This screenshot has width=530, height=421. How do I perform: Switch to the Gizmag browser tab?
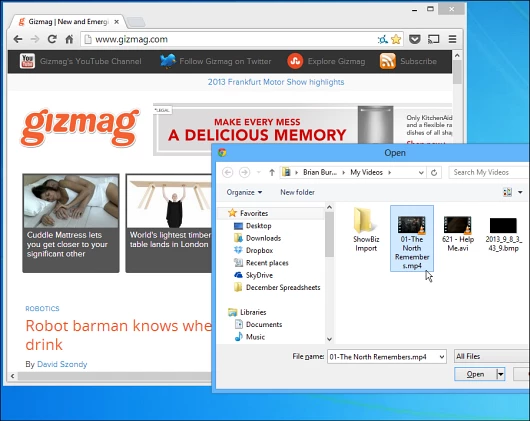(x=68, y=22)
